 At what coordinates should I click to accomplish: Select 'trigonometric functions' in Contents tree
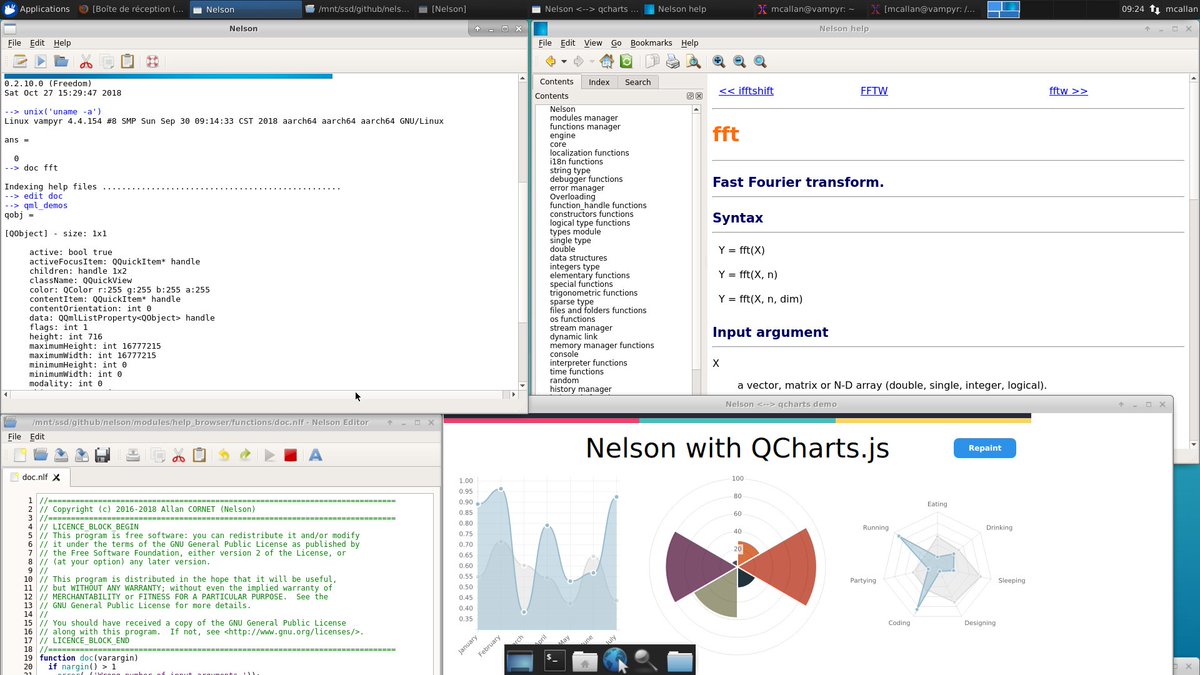tap(593, 293)
